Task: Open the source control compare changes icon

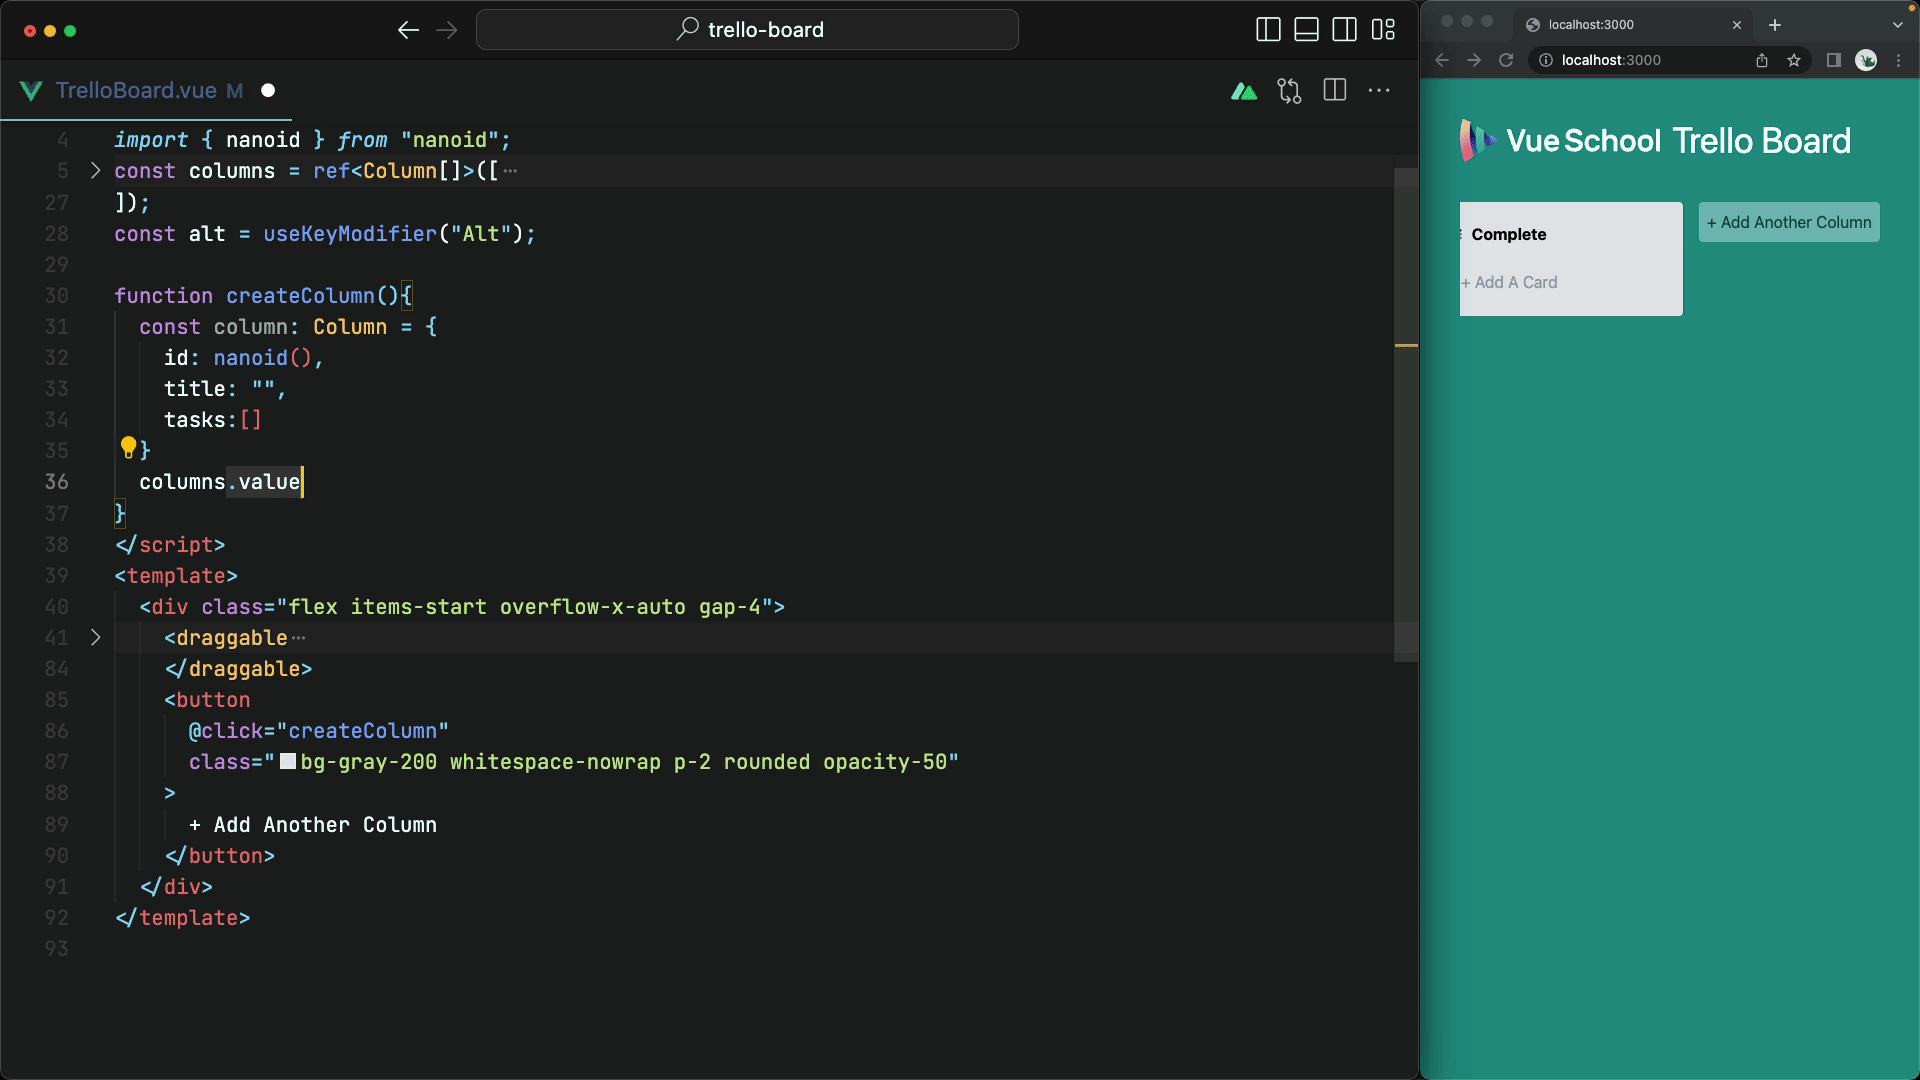Action: (1289, 91)
